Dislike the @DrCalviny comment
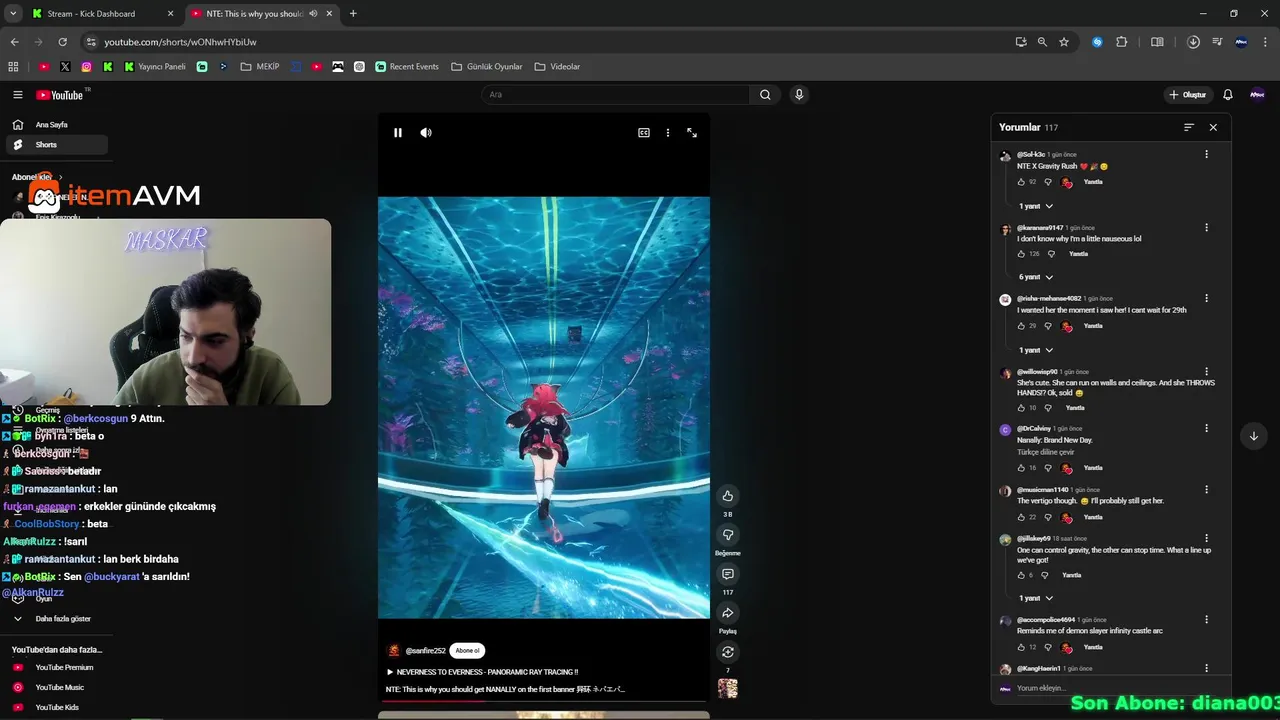Screen dimensions: 1280x720 1048,468
